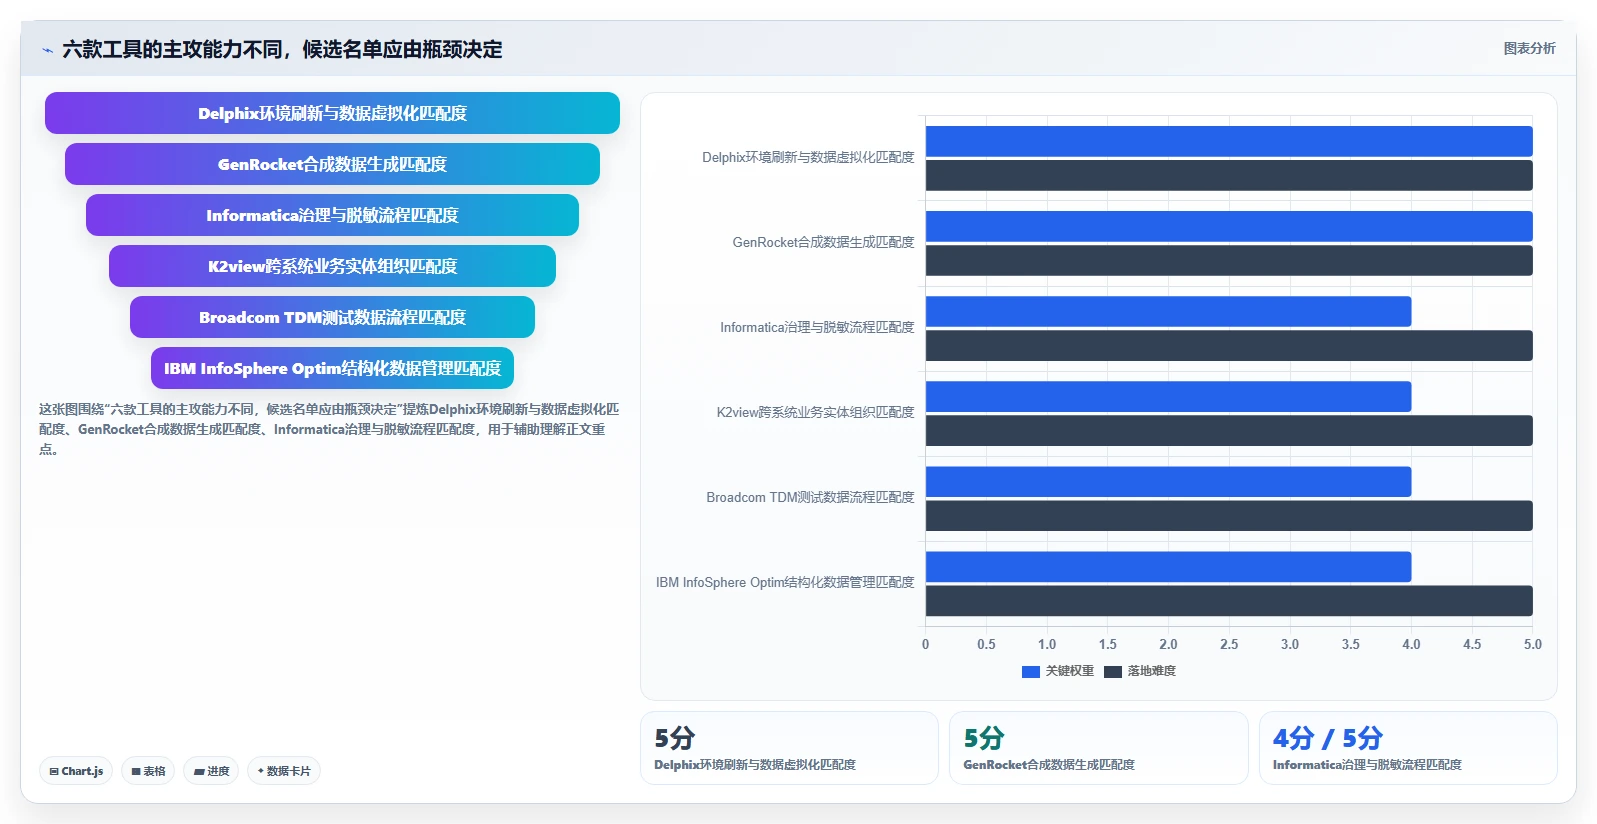Click the 表格 tag chip

148,771
